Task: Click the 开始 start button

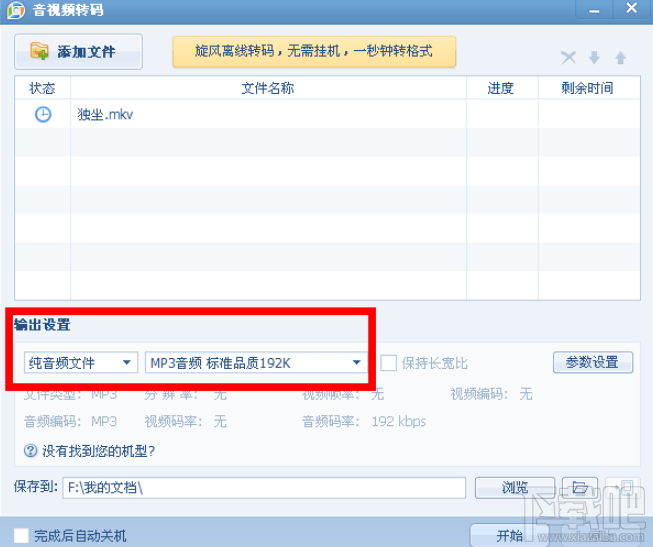Action: pyautogui.click(x=510, y=535)
